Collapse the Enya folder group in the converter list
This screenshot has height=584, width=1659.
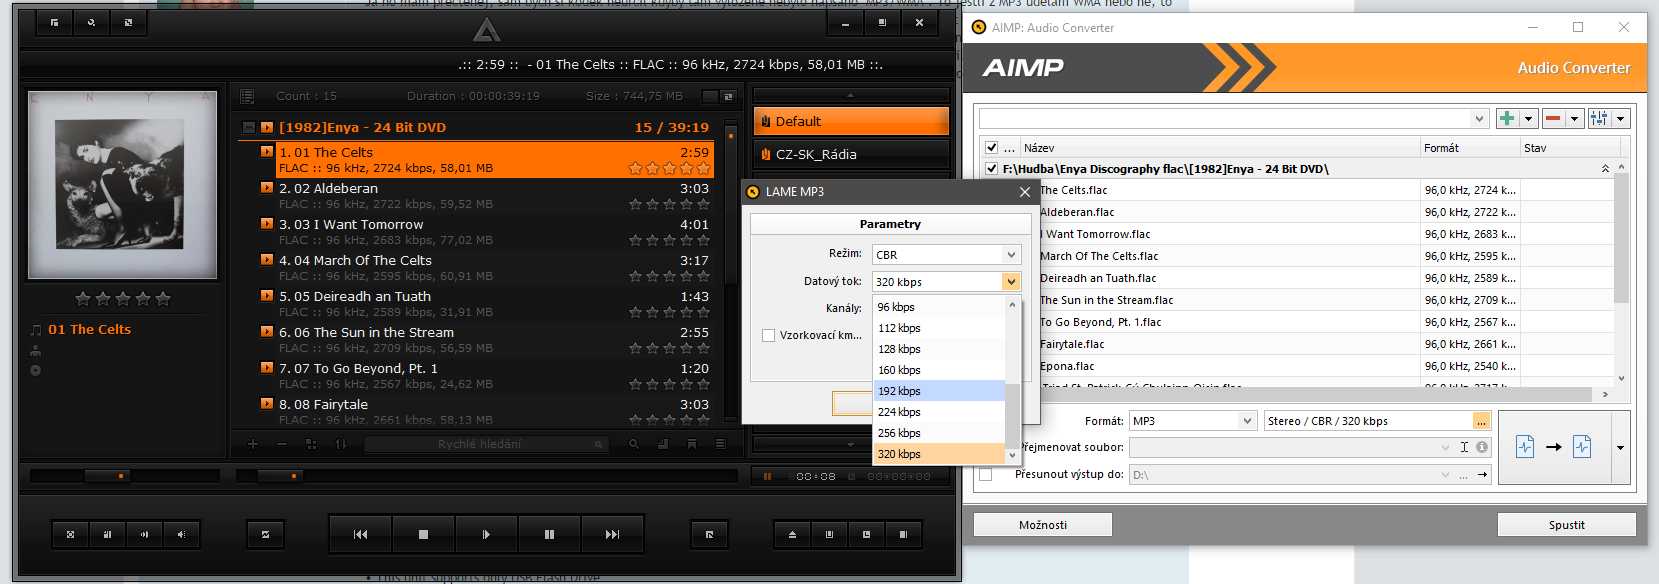point(1606,169)
